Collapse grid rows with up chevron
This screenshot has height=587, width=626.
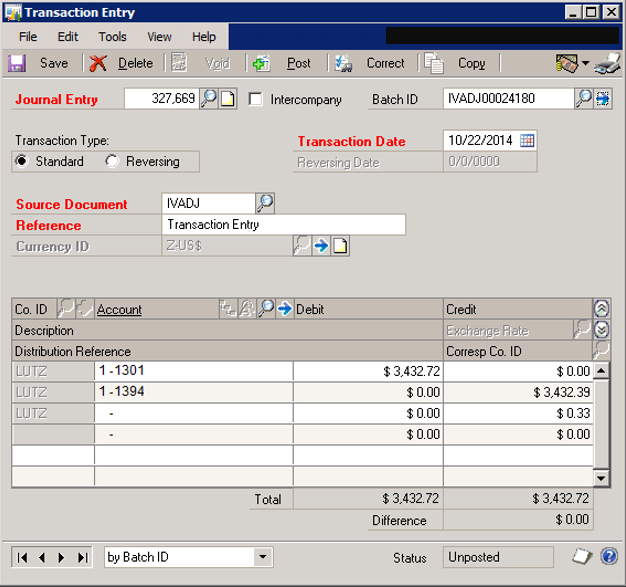point(601,308)
